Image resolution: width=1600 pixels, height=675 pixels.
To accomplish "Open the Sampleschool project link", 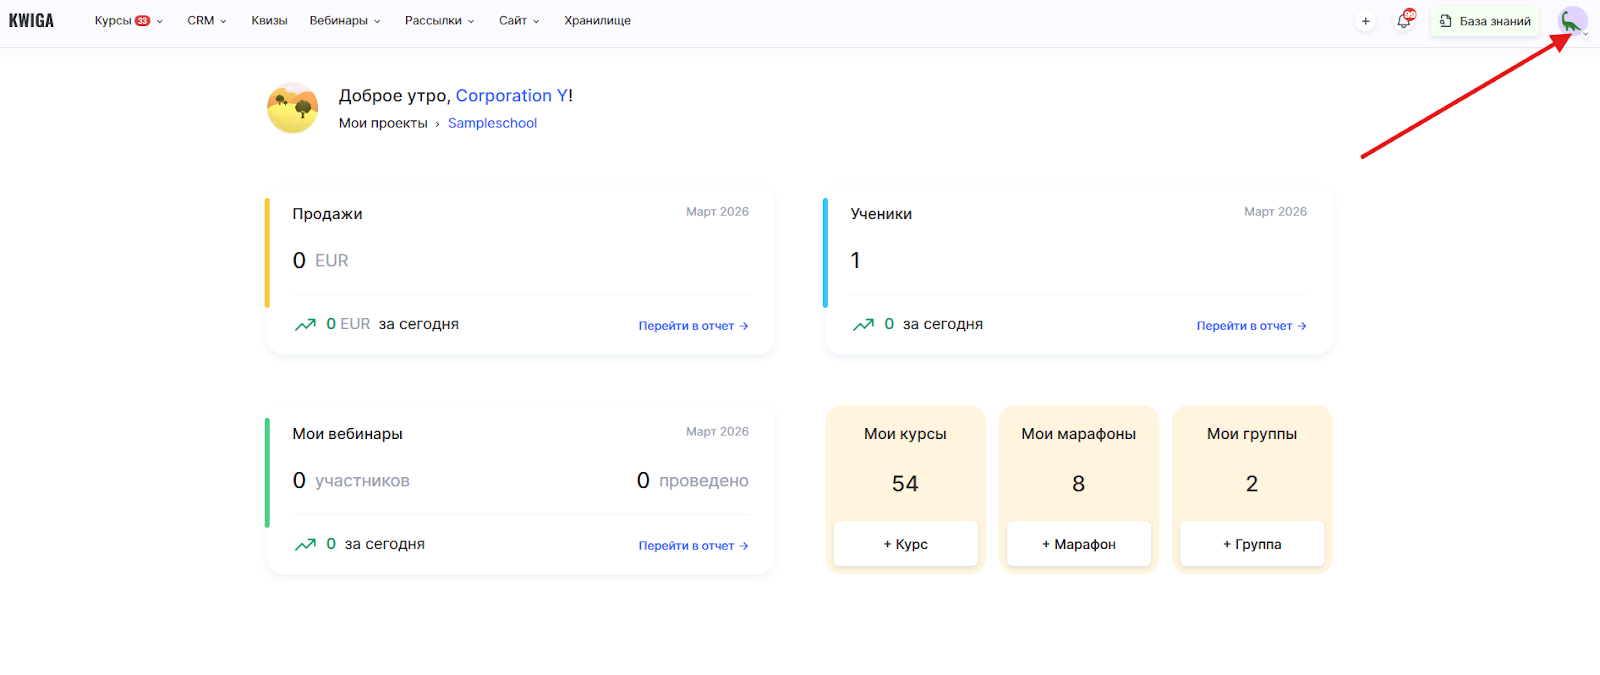I will 492,123.
